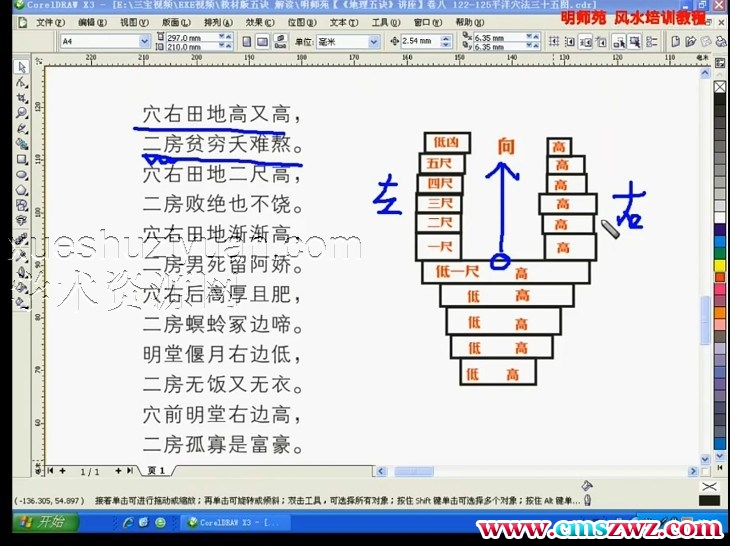The height and width of the screenshot is (546, 730).
Task: Open the 文件(F) menu
Action: coord(51,22)
